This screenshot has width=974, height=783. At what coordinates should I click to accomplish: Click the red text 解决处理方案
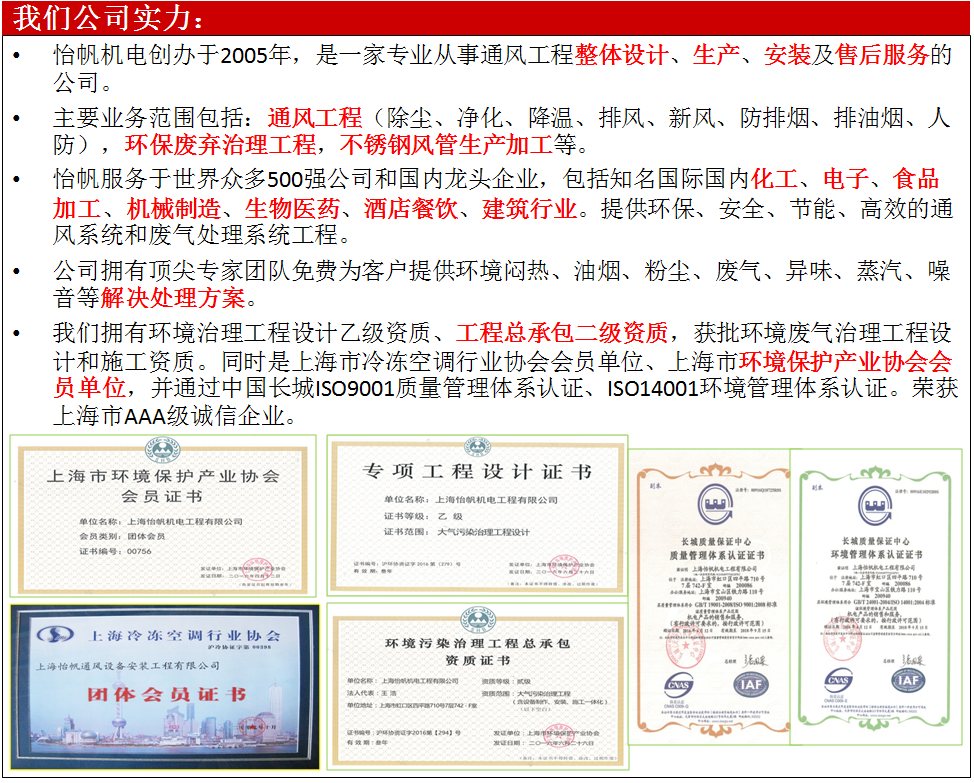[173, 298]
